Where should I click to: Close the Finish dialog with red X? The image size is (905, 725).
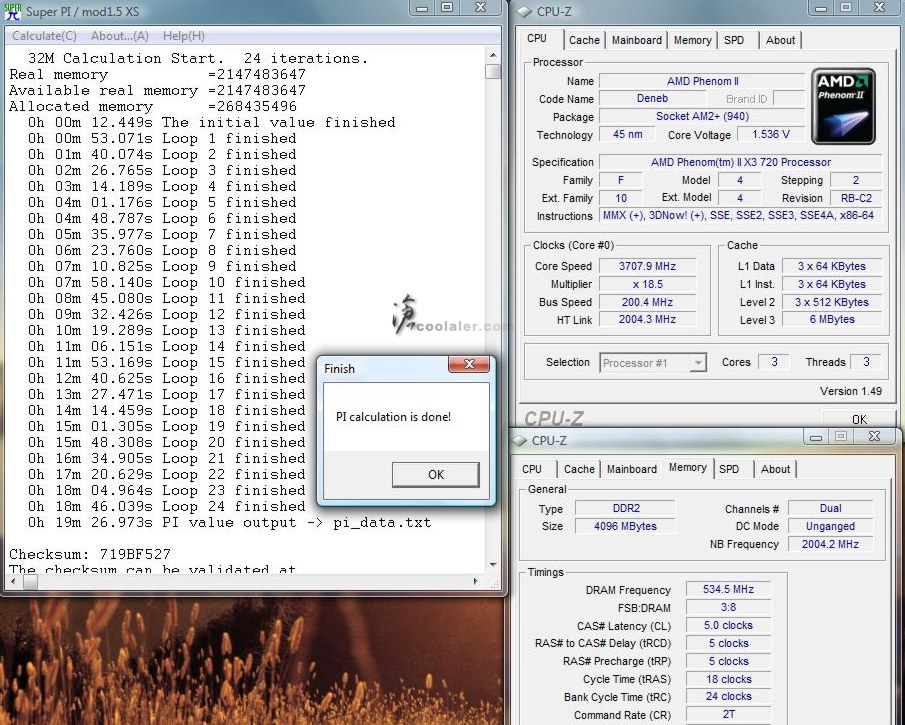[x=469, y=364]
